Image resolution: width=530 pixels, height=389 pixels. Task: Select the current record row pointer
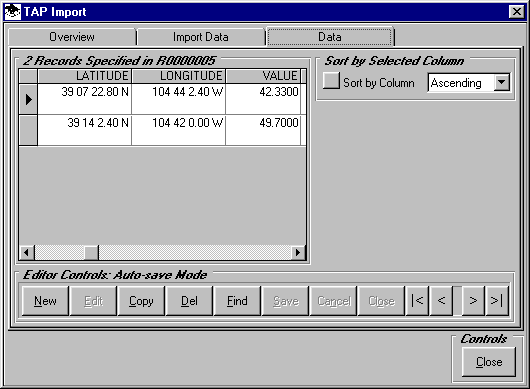pos(28,99)
